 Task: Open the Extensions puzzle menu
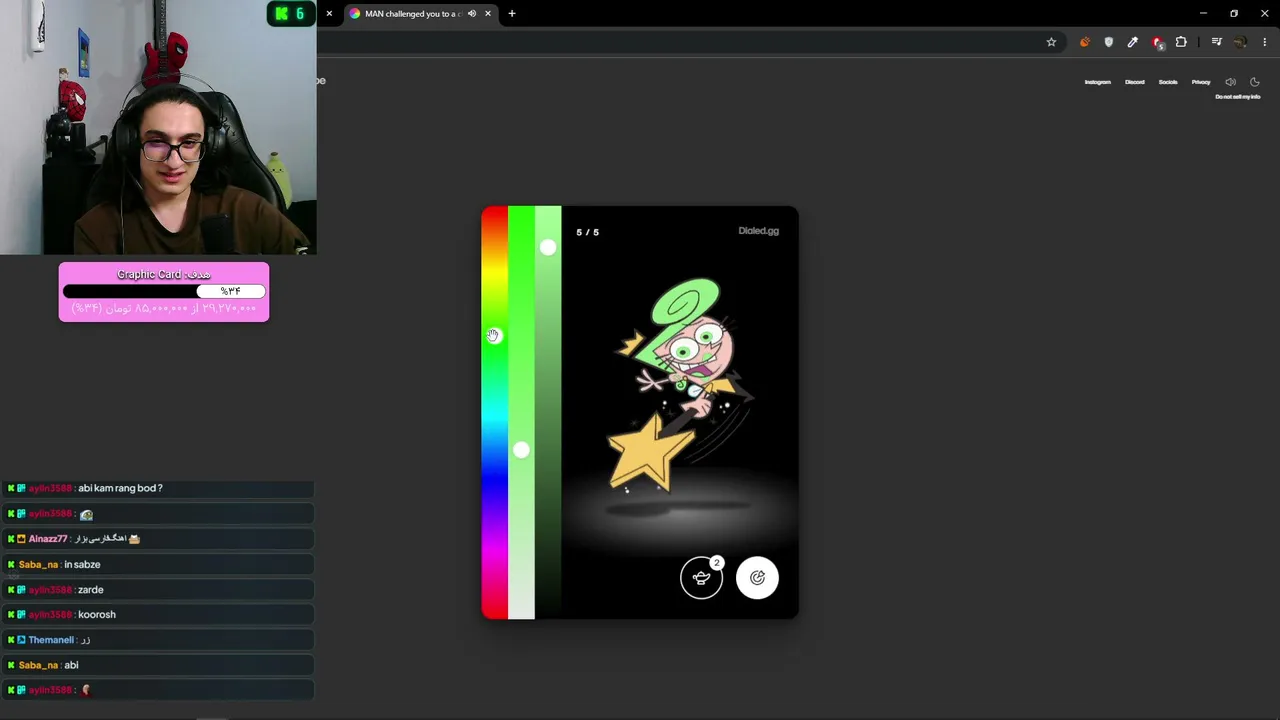click(x=1181, y=42)
